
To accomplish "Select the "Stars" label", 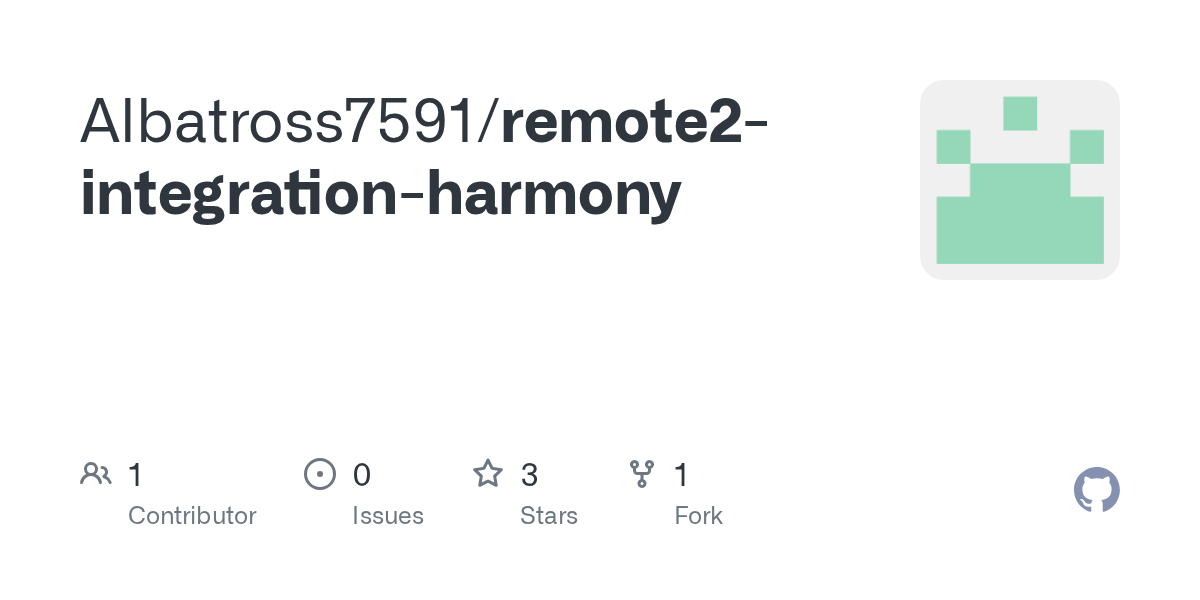I will pyautogui.click(x=549, y=516).
